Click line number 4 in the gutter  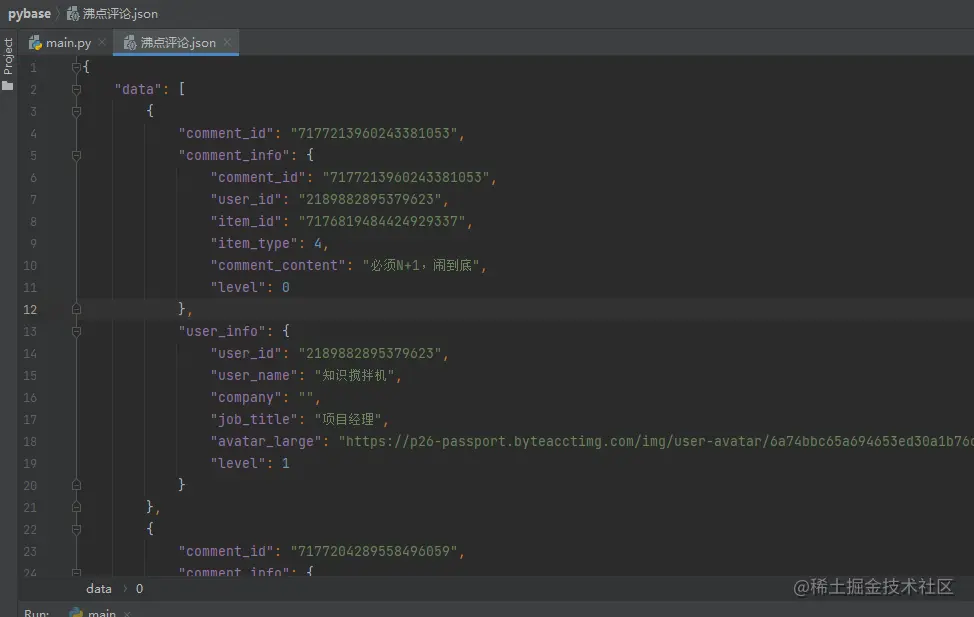33,134
